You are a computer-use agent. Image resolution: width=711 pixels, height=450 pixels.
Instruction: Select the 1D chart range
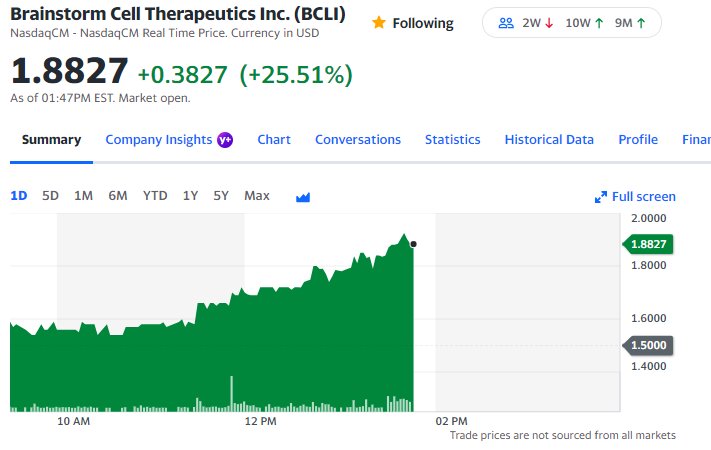[x=19, y=196]
